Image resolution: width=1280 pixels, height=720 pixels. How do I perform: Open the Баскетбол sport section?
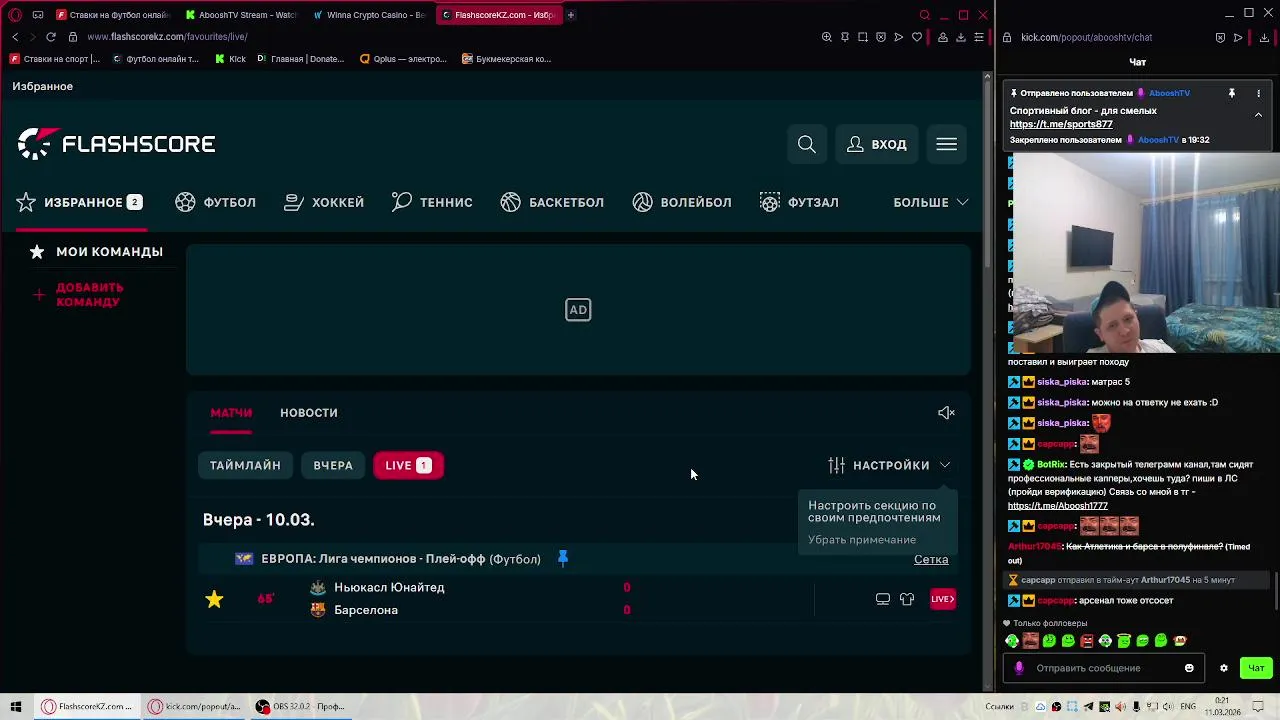point(552,202)
